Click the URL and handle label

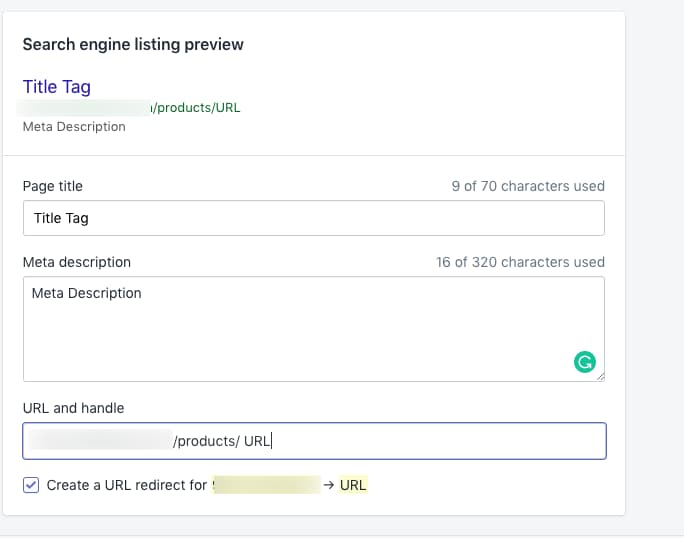tap(73, 408)
